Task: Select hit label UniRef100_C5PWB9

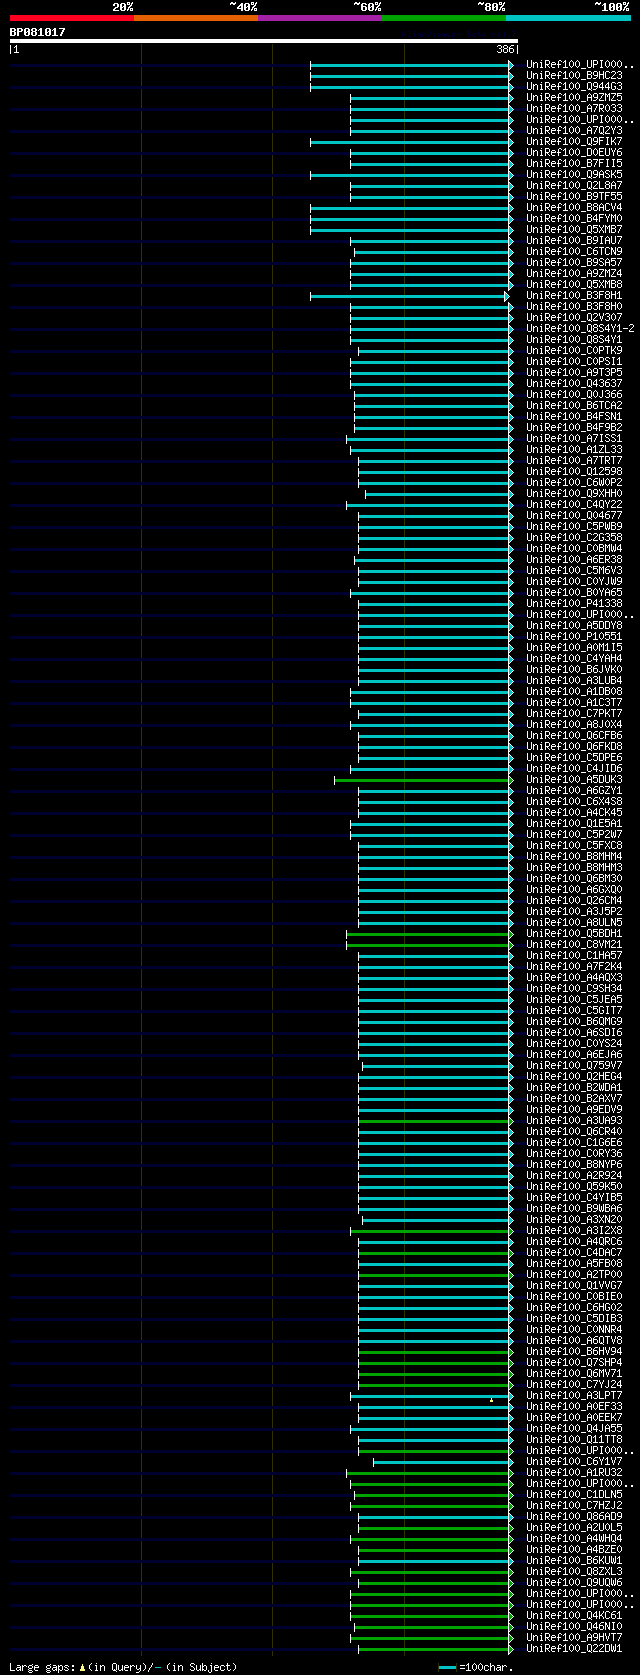Action: click(x=574, y=526)
